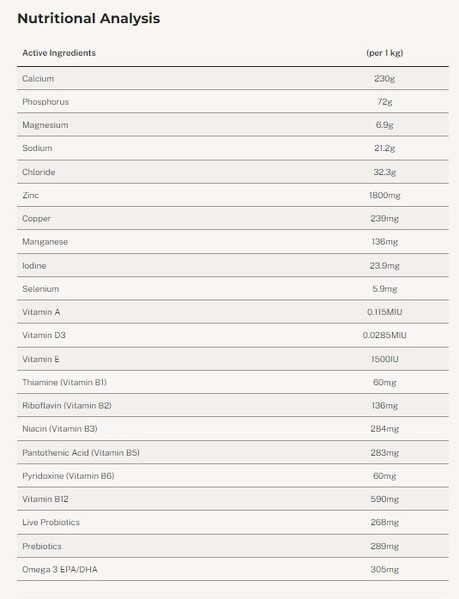Click the Vitamin A 0.115MIU value

pyautogui.click(x=385, y=312)
